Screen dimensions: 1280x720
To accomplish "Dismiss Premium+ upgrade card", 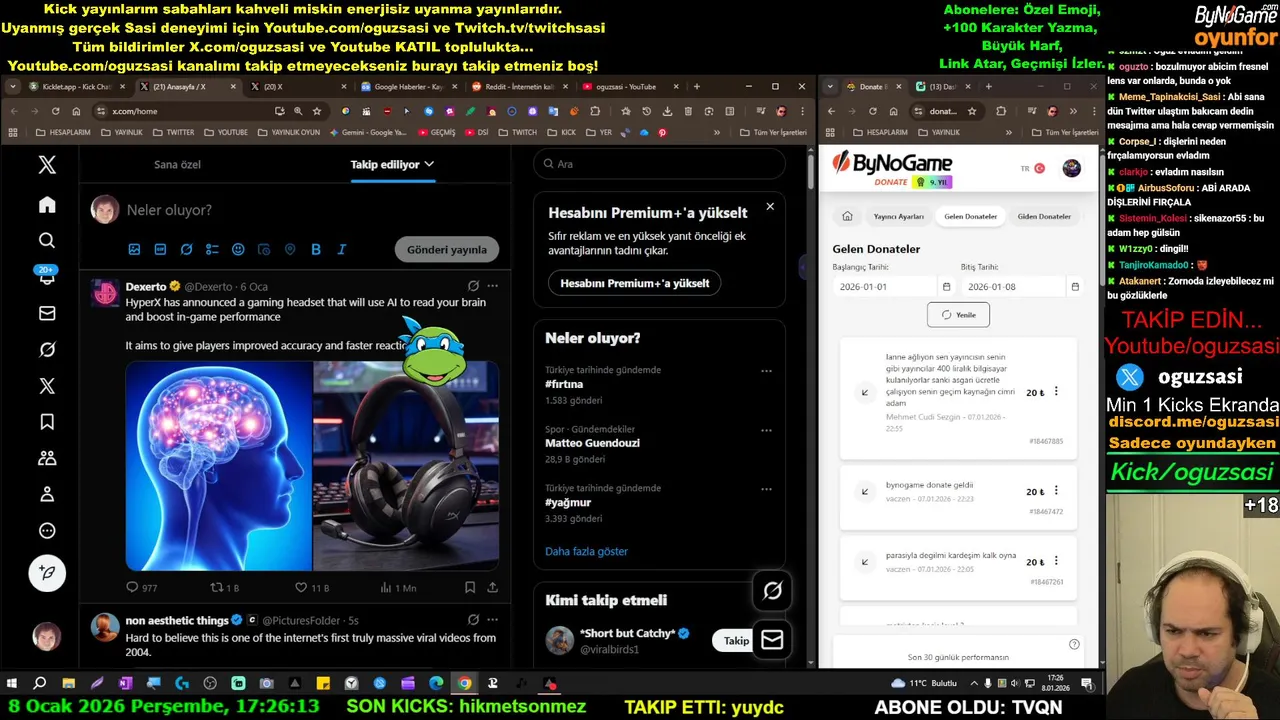I will (x=770, y=206).
